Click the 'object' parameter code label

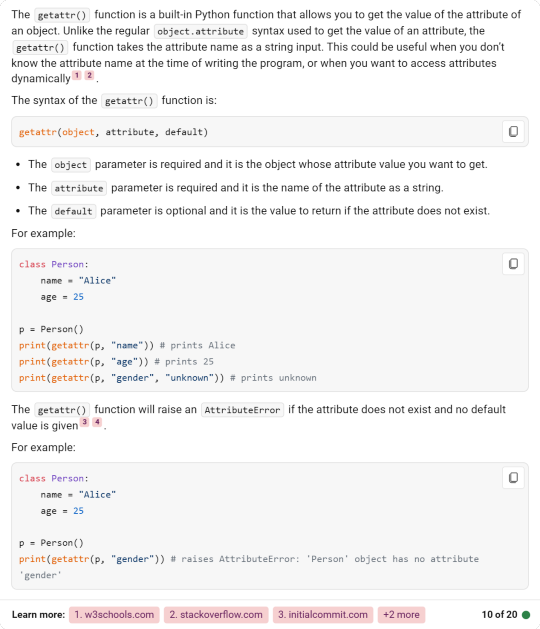click(71, 165)
